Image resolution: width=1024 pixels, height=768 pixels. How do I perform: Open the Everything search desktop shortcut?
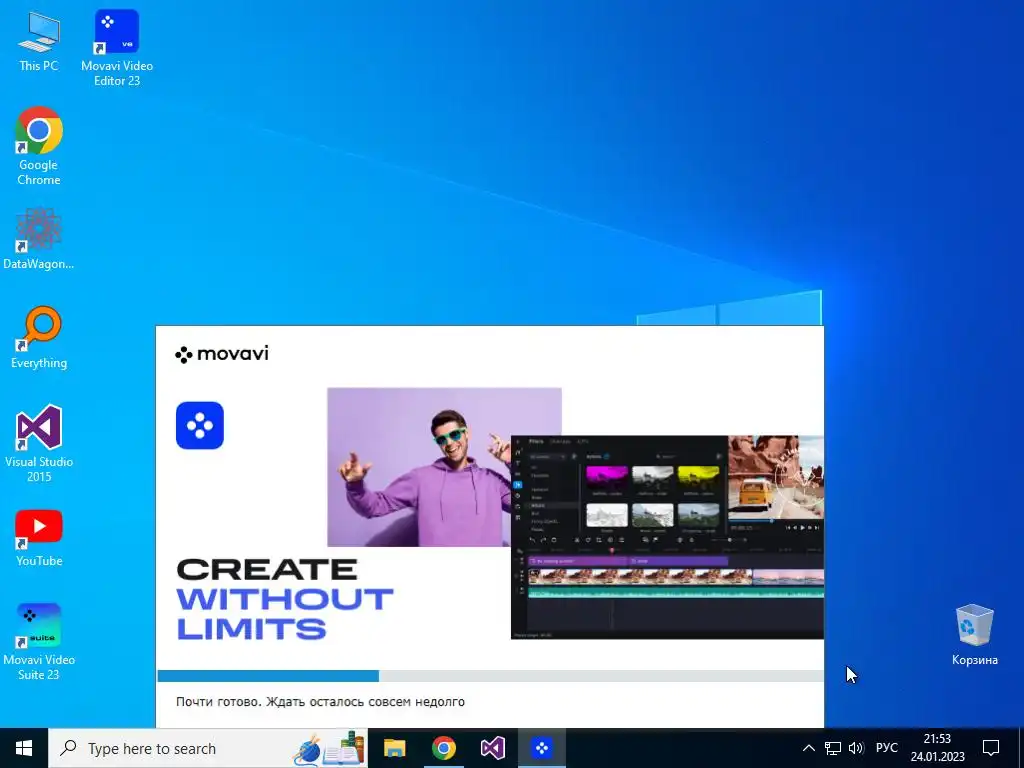tap(39, 338)
